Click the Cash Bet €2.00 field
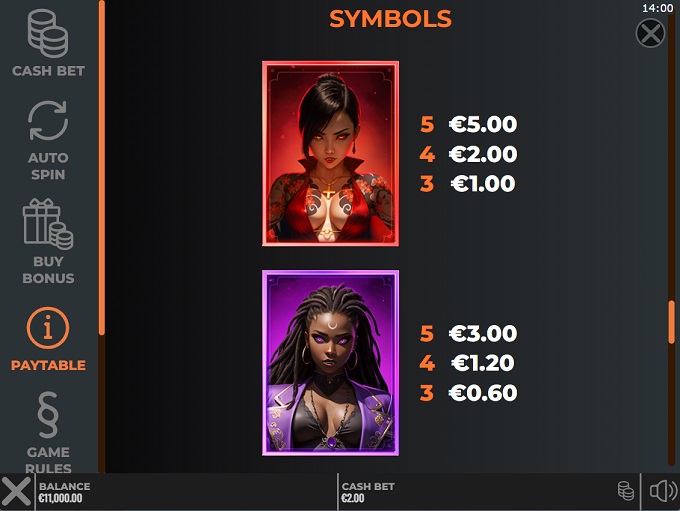The image size is (680, 511). (368, 492)
